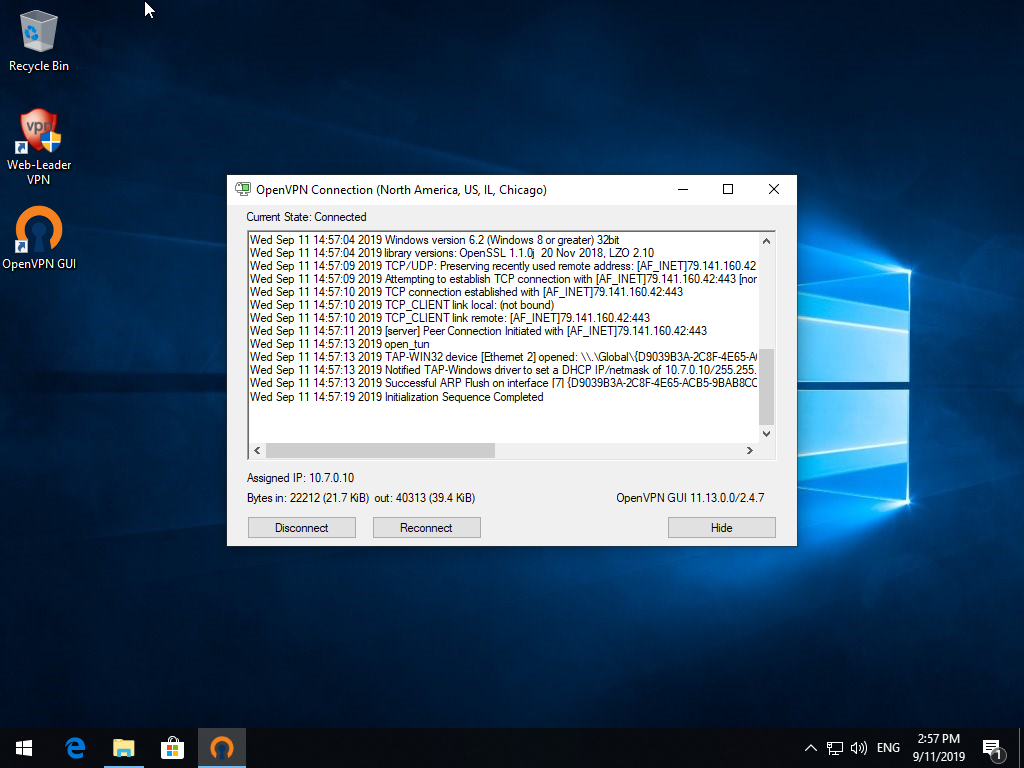Screen dimensions: 1024x768
Task: Click the 'Current State: Connected' status text
Action: 306,217
